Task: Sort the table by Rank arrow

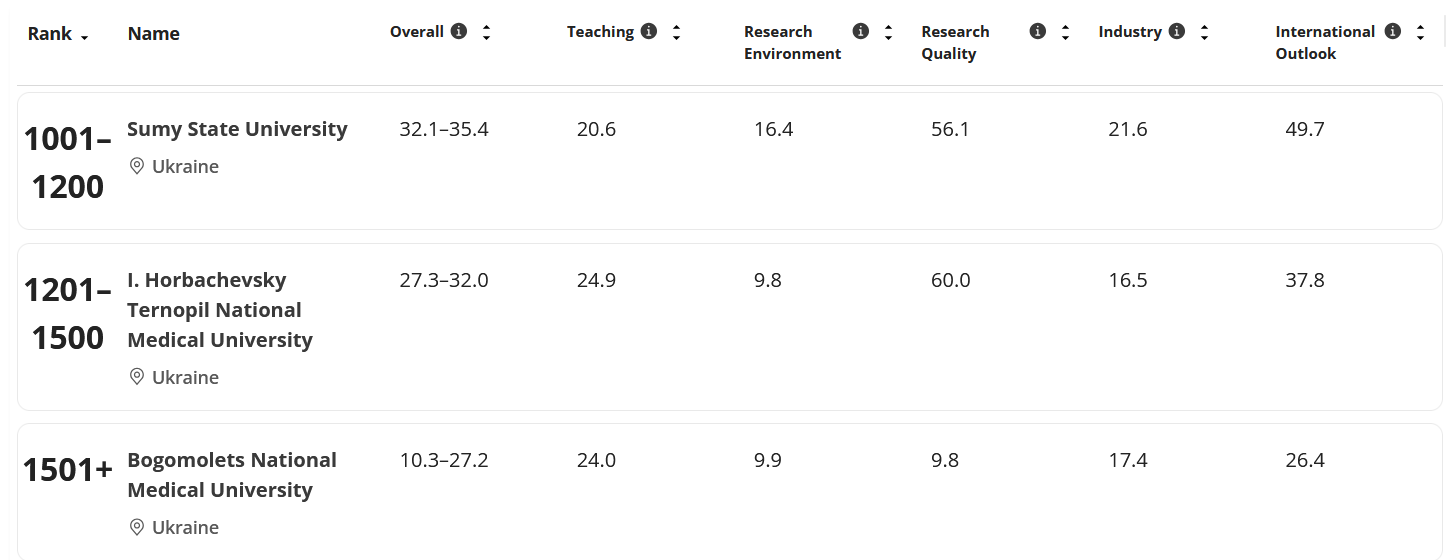Action: tap(84, 37)
